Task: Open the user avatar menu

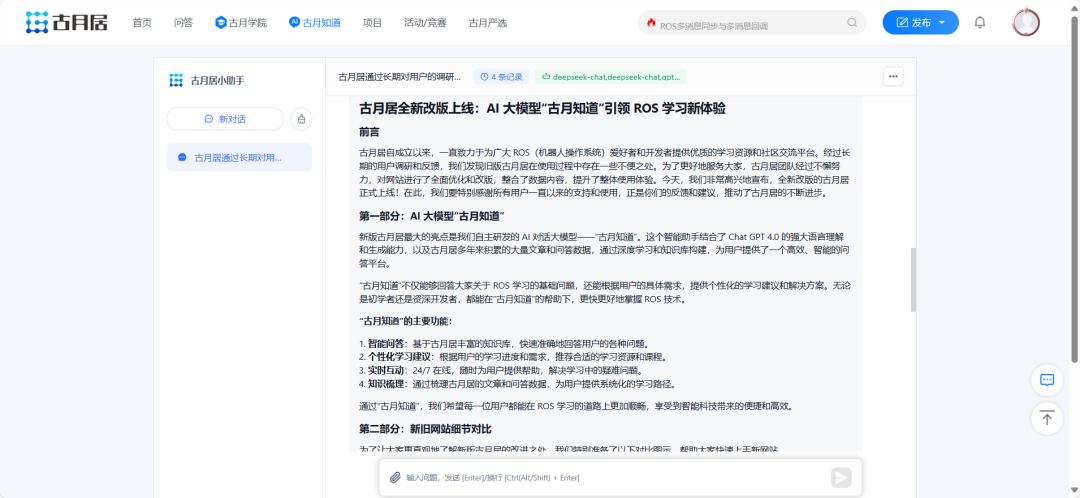Action: (1026, 22)
